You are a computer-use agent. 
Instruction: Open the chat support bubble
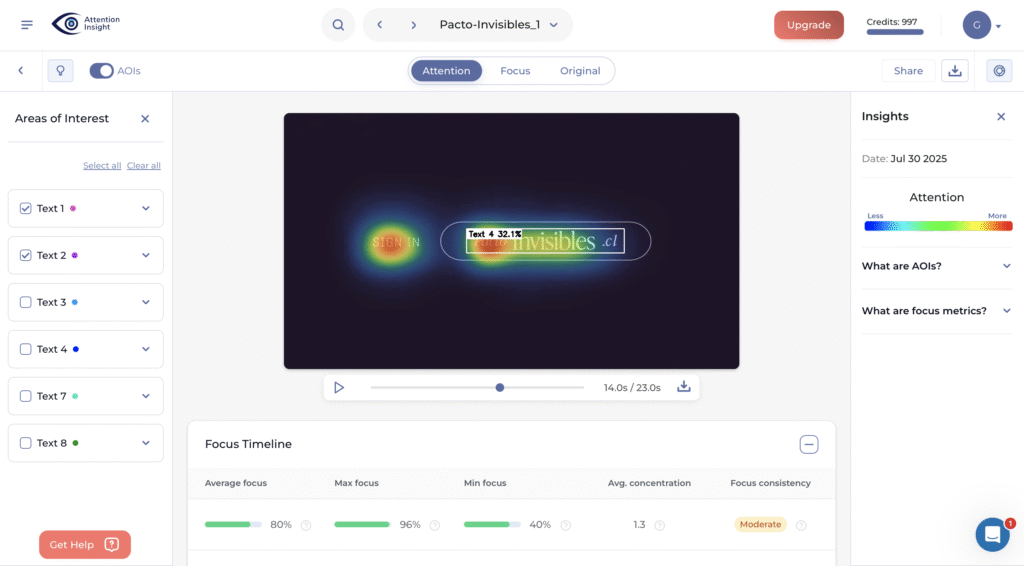pos(992,535)
